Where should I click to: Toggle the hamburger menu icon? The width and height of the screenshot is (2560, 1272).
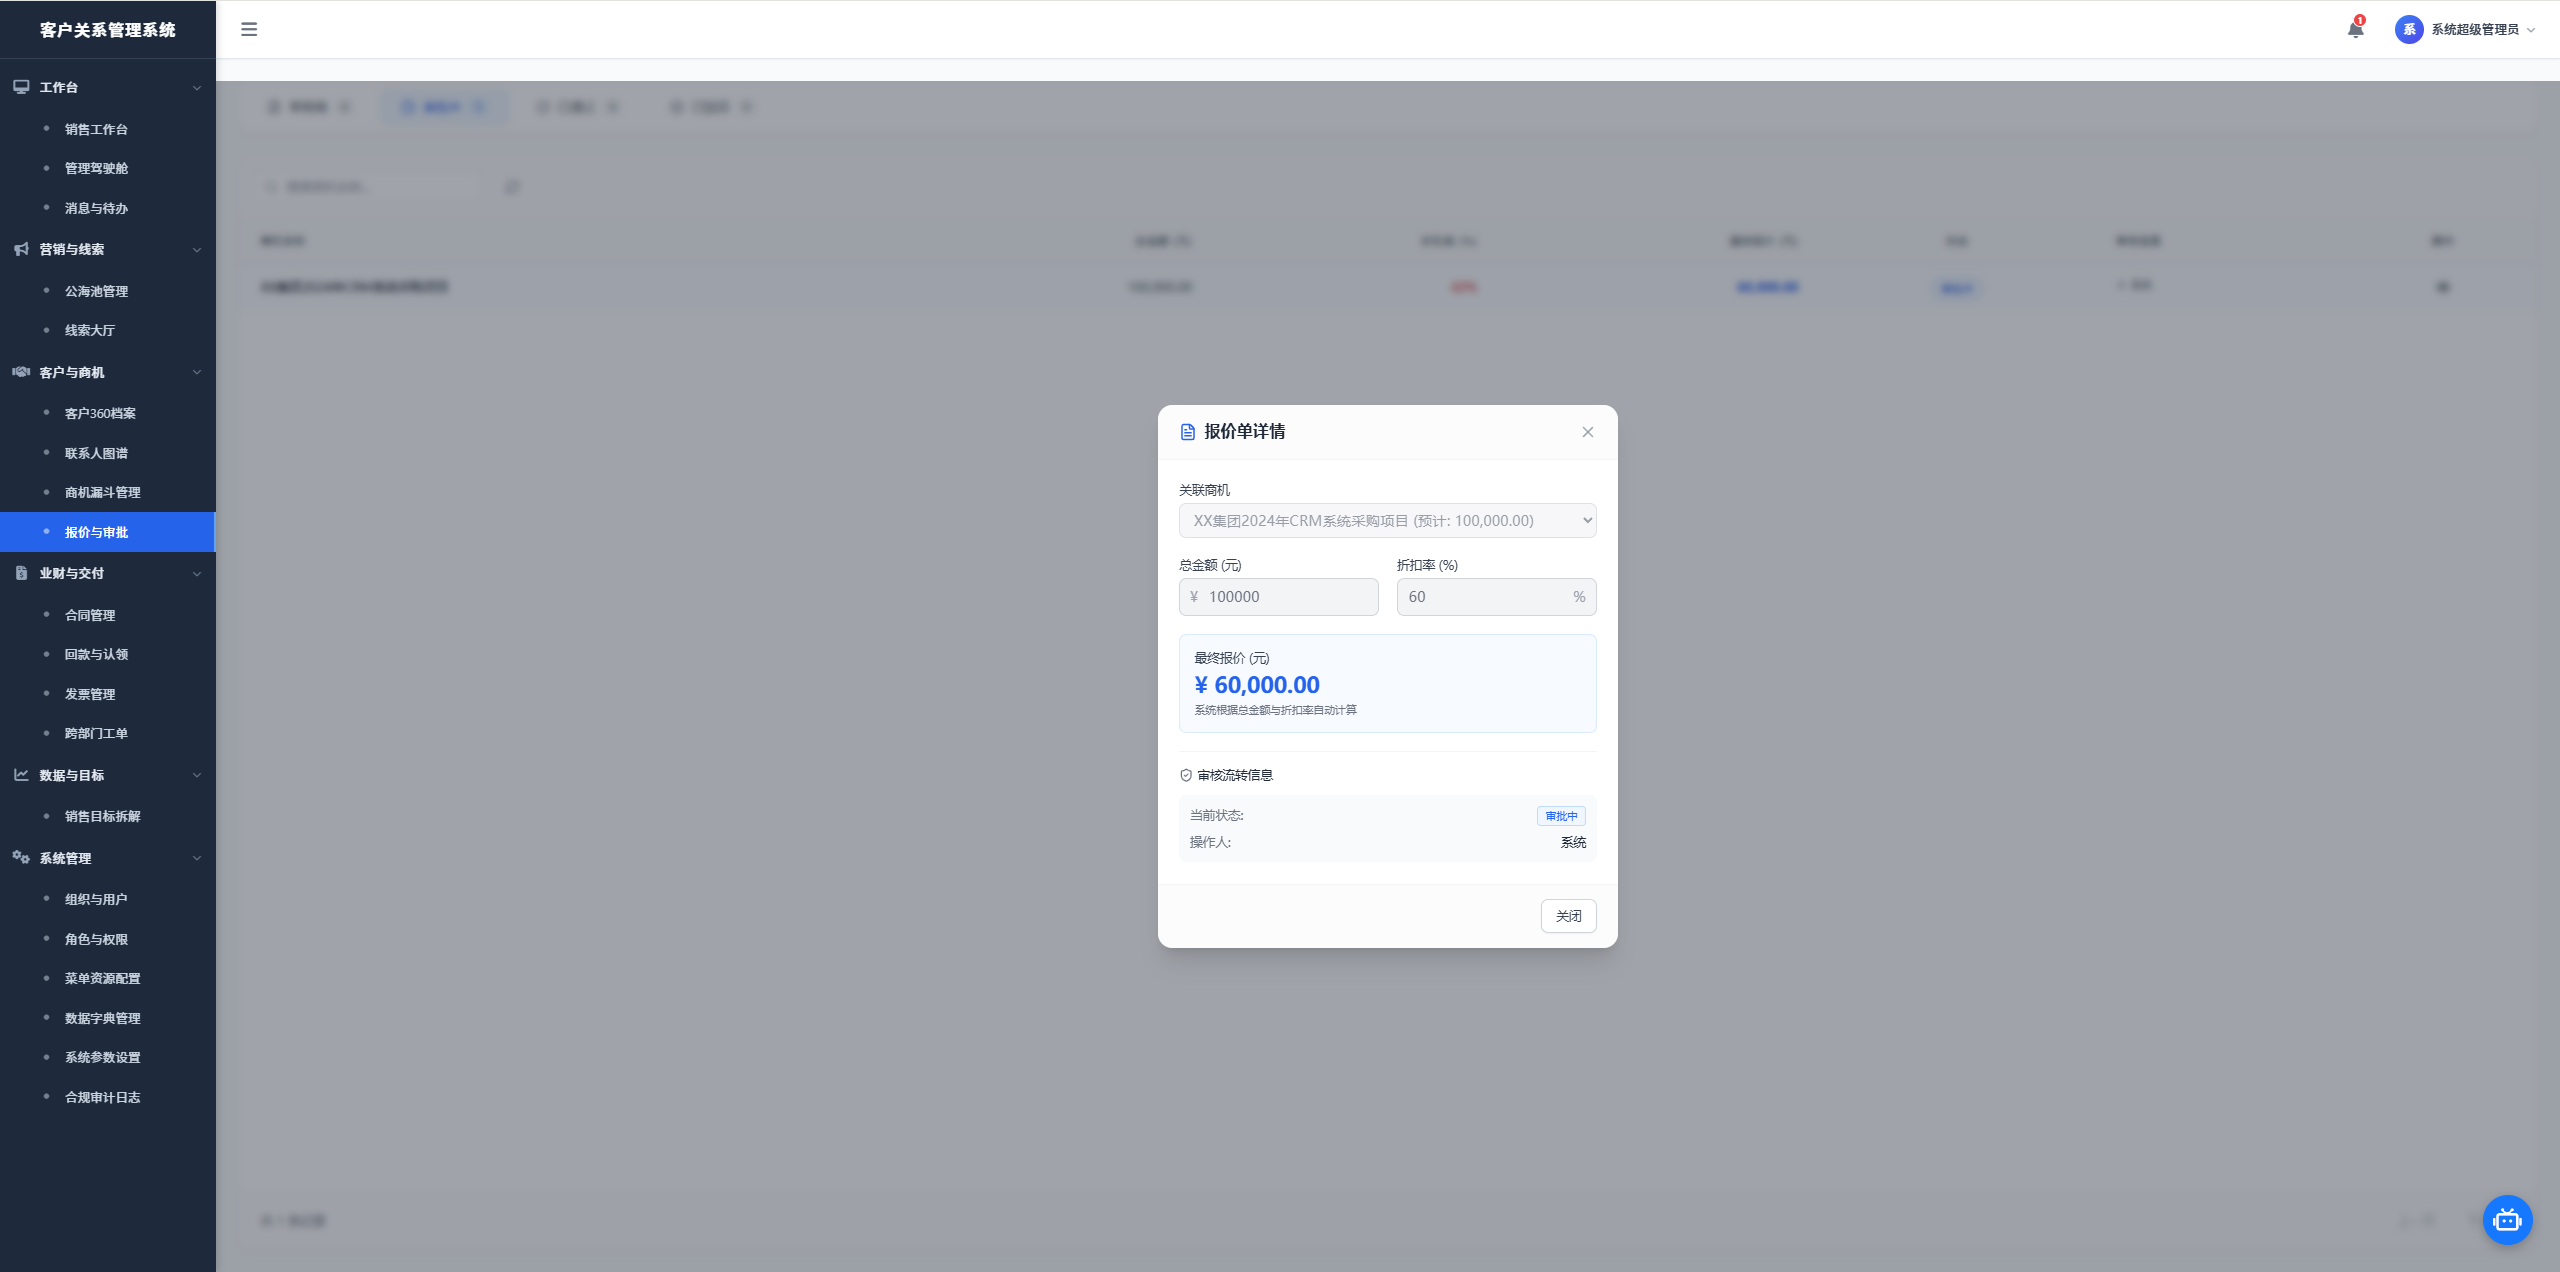(x=249, y=29)
